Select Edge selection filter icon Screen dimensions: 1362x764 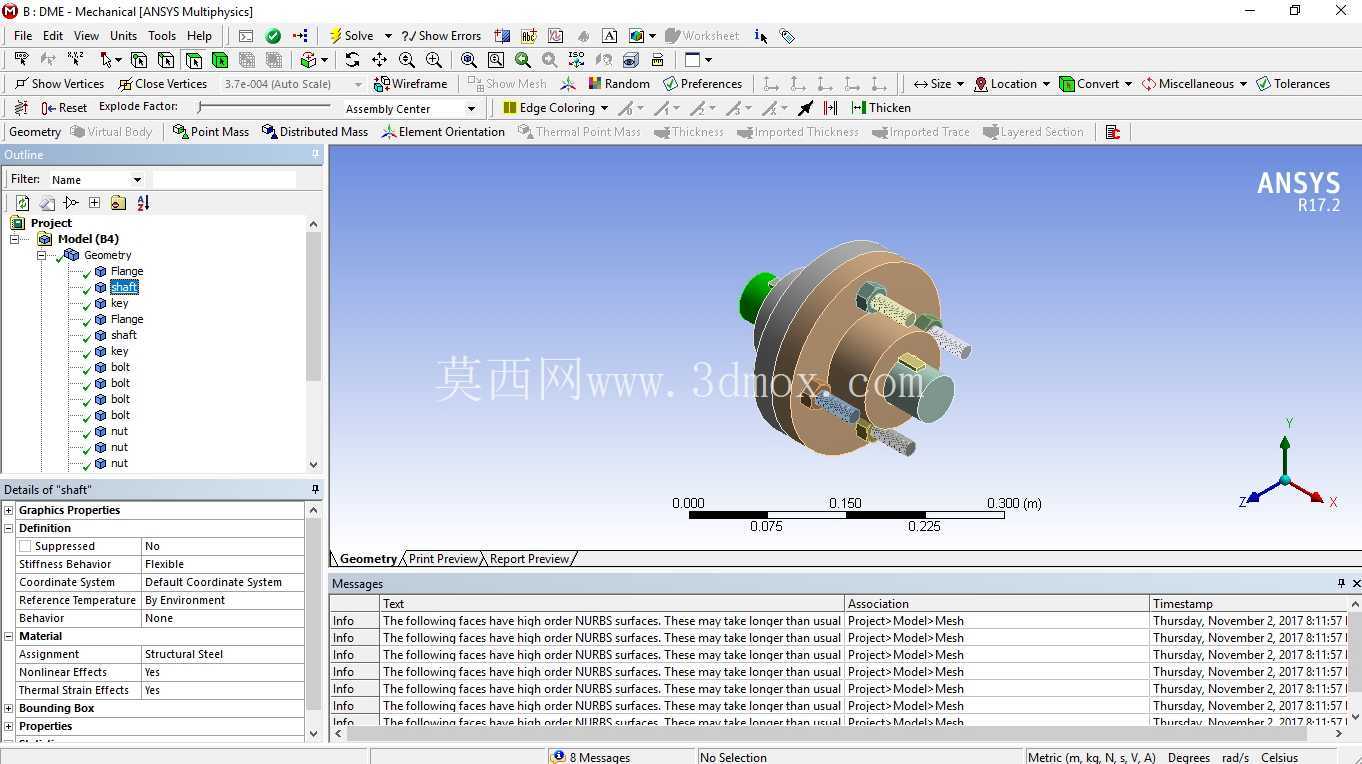(x=166, y=60)
